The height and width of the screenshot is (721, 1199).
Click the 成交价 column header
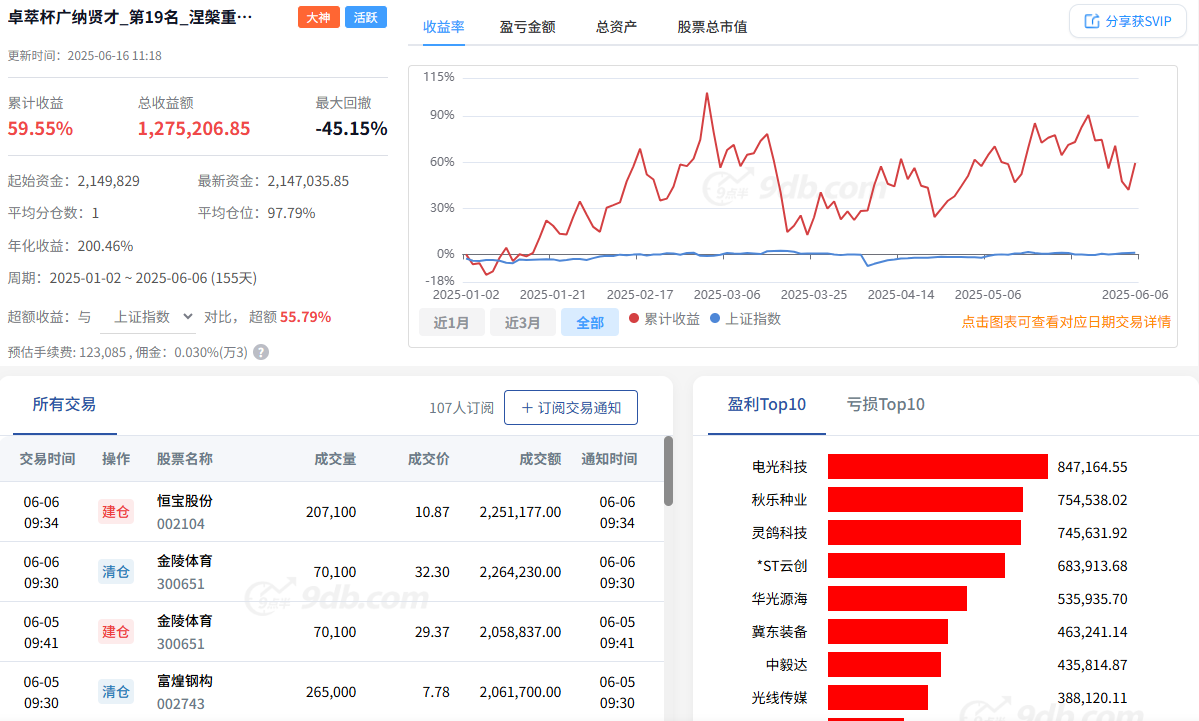[x=428, y=459]
